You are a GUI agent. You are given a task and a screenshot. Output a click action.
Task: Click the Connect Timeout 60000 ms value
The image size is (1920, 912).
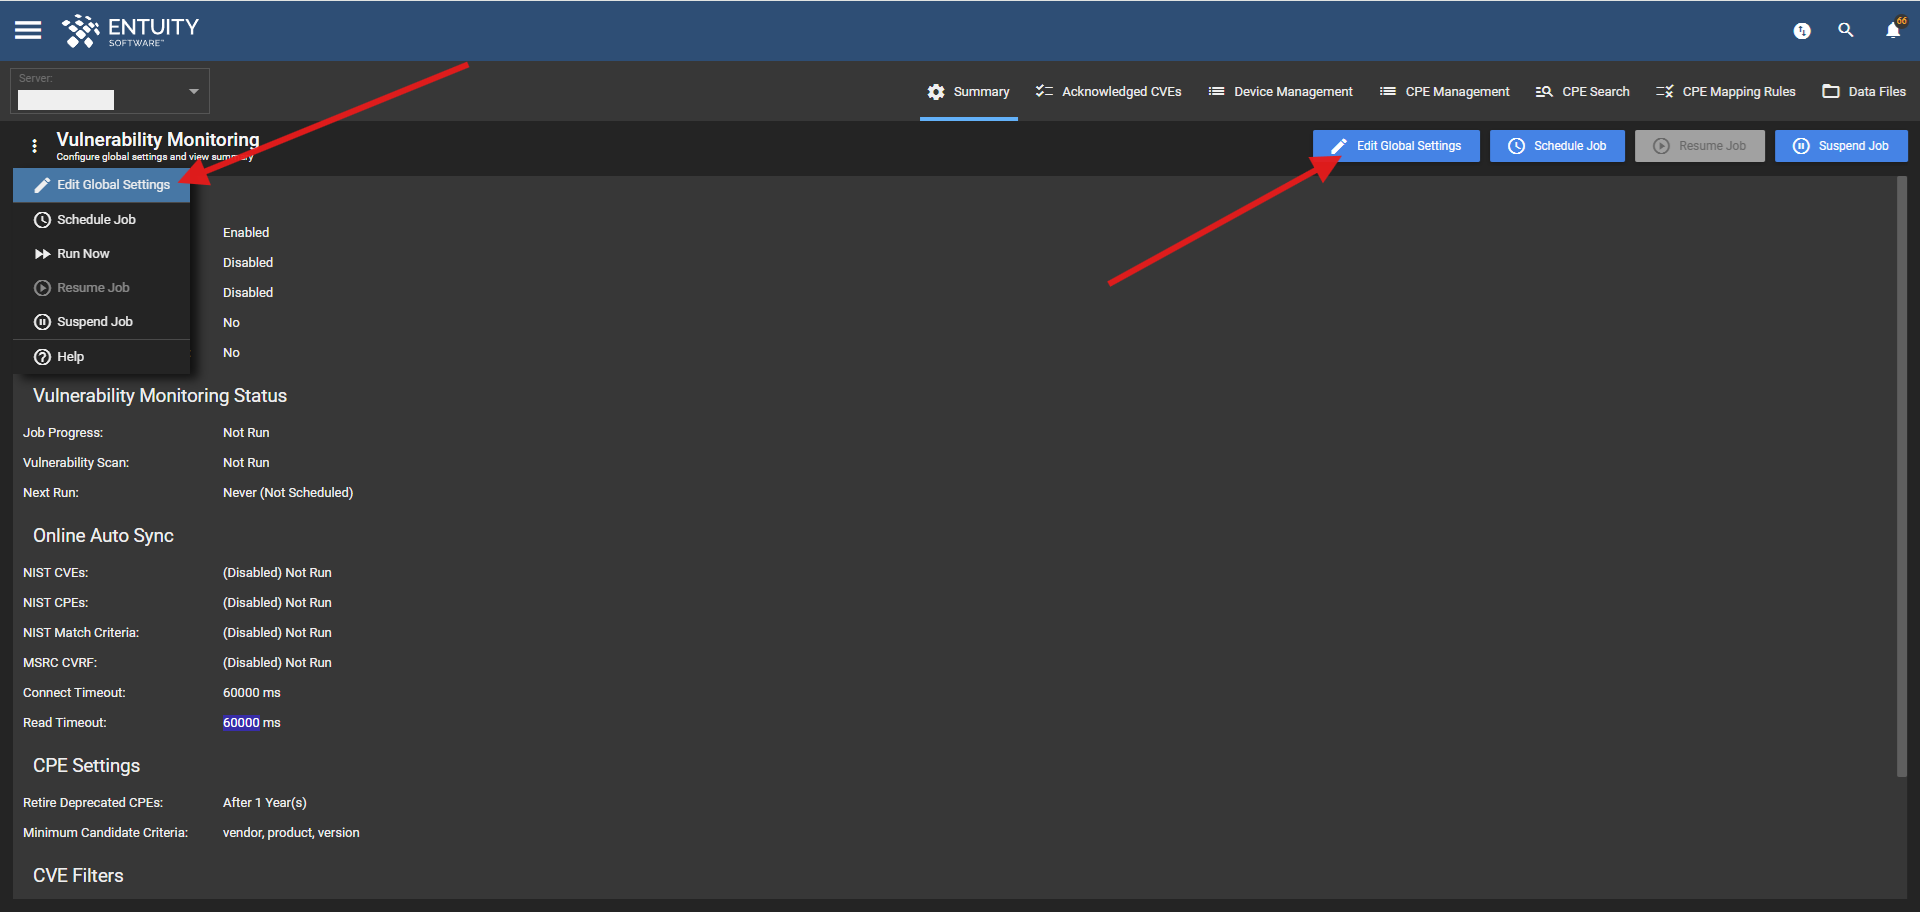(252, 693)
